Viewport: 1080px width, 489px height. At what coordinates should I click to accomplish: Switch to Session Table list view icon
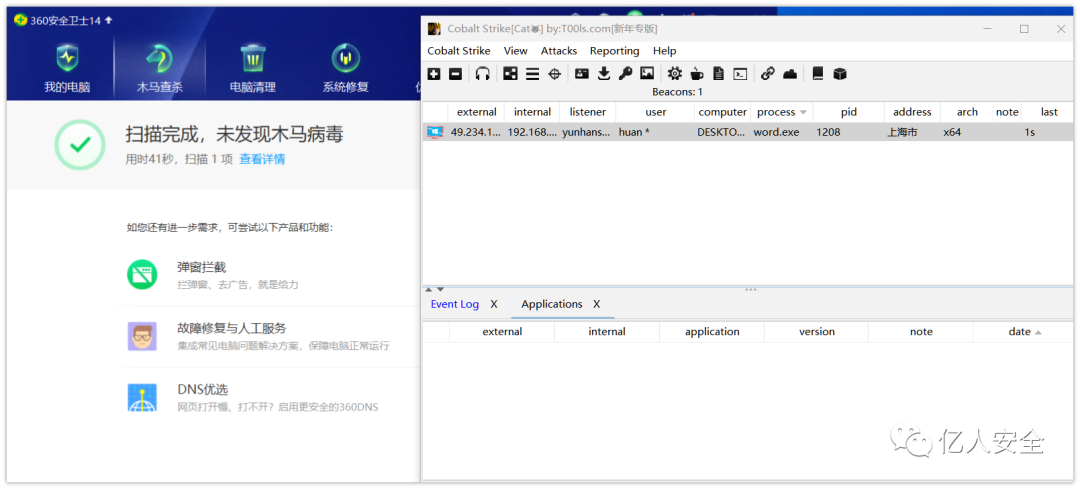[x=532, y=74]
